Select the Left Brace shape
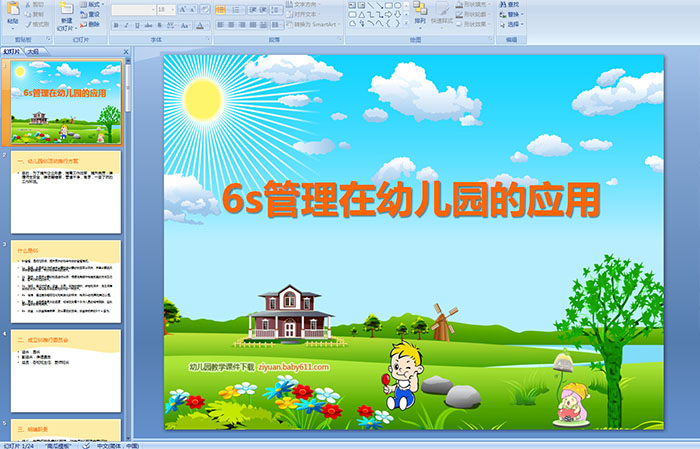 click(388, 23)
